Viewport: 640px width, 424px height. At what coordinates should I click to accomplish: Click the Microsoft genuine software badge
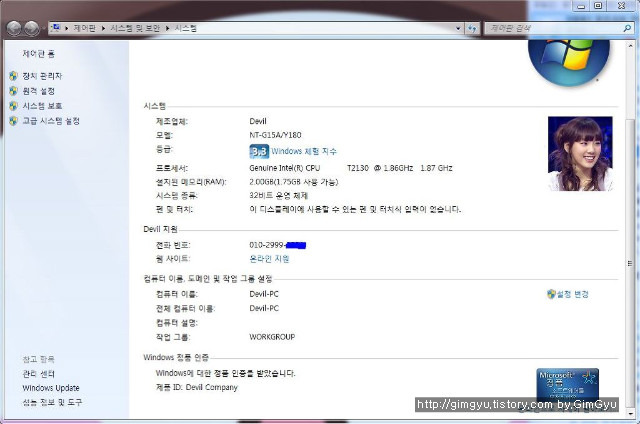coord(567,384)
